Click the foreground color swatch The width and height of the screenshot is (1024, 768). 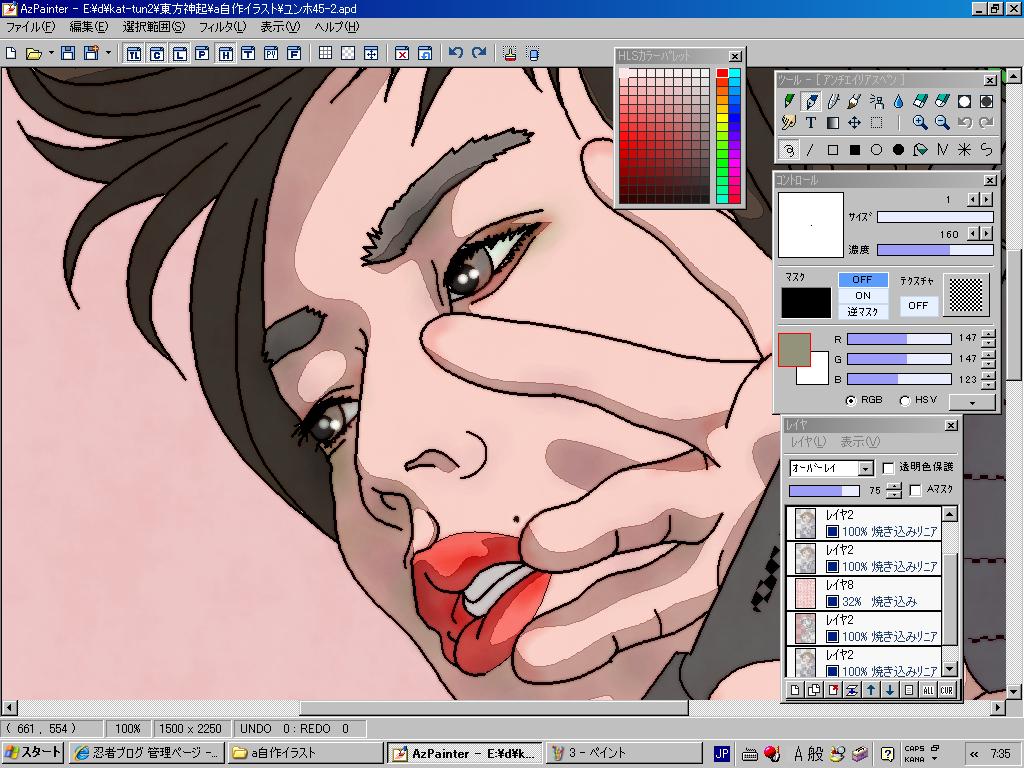(794, 349)
